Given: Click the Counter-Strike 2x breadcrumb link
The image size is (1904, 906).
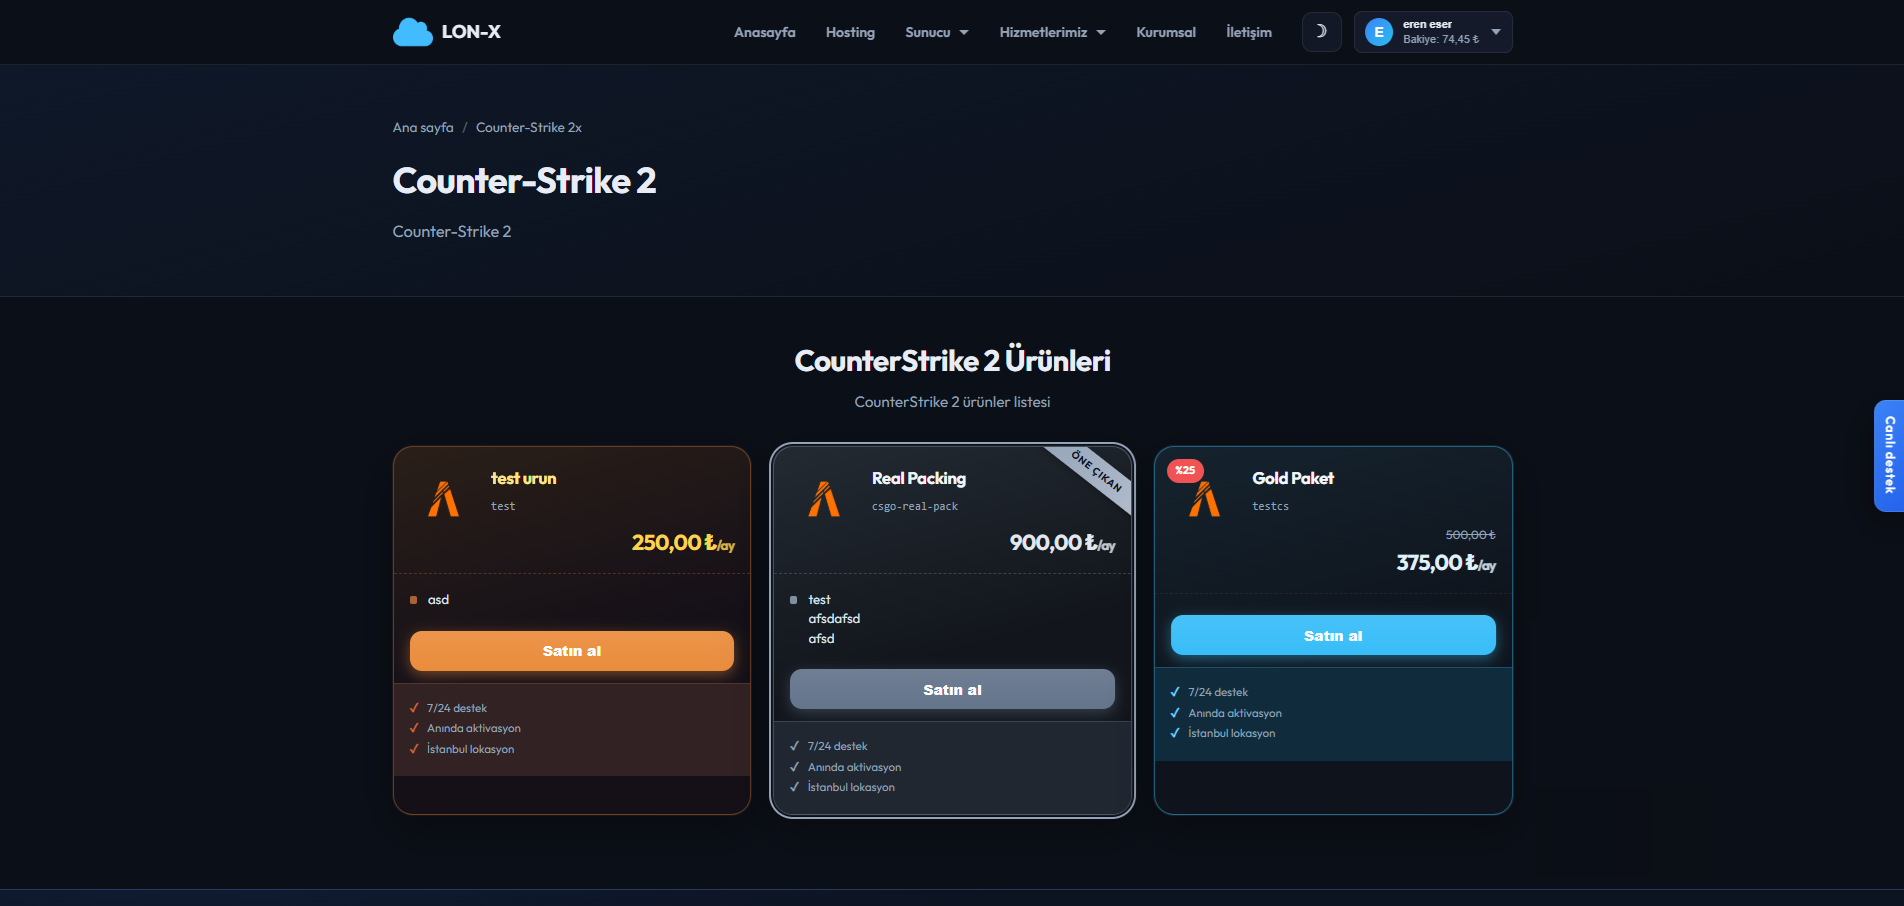Looking at the screenshot, I should pyautogui.click(x=529, y=127).
